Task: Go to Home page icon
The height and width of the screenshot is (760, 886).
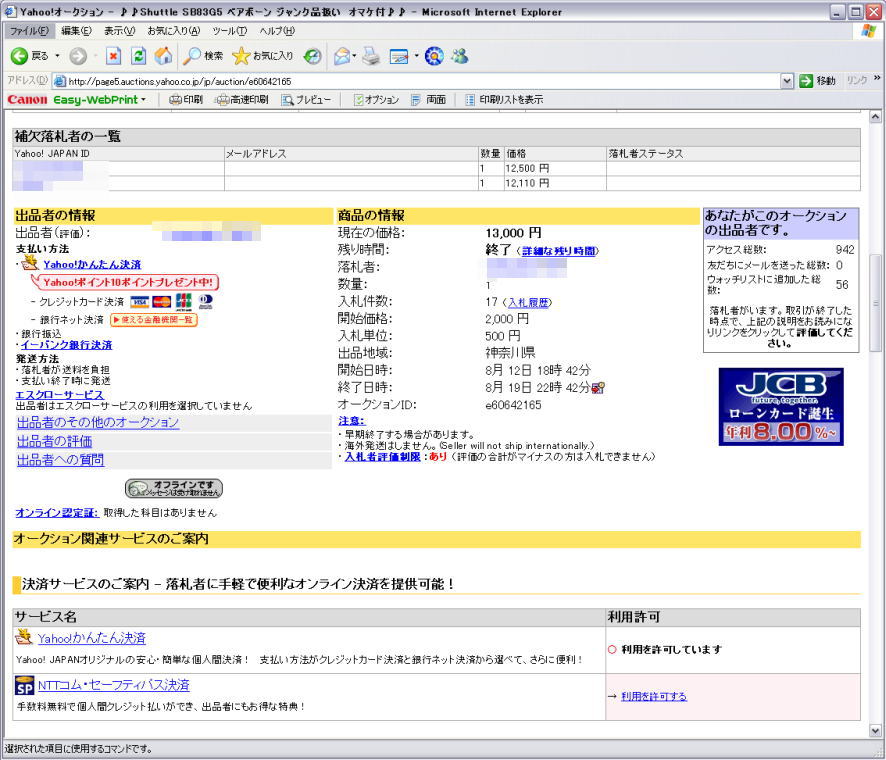Action: coord(163,55)
